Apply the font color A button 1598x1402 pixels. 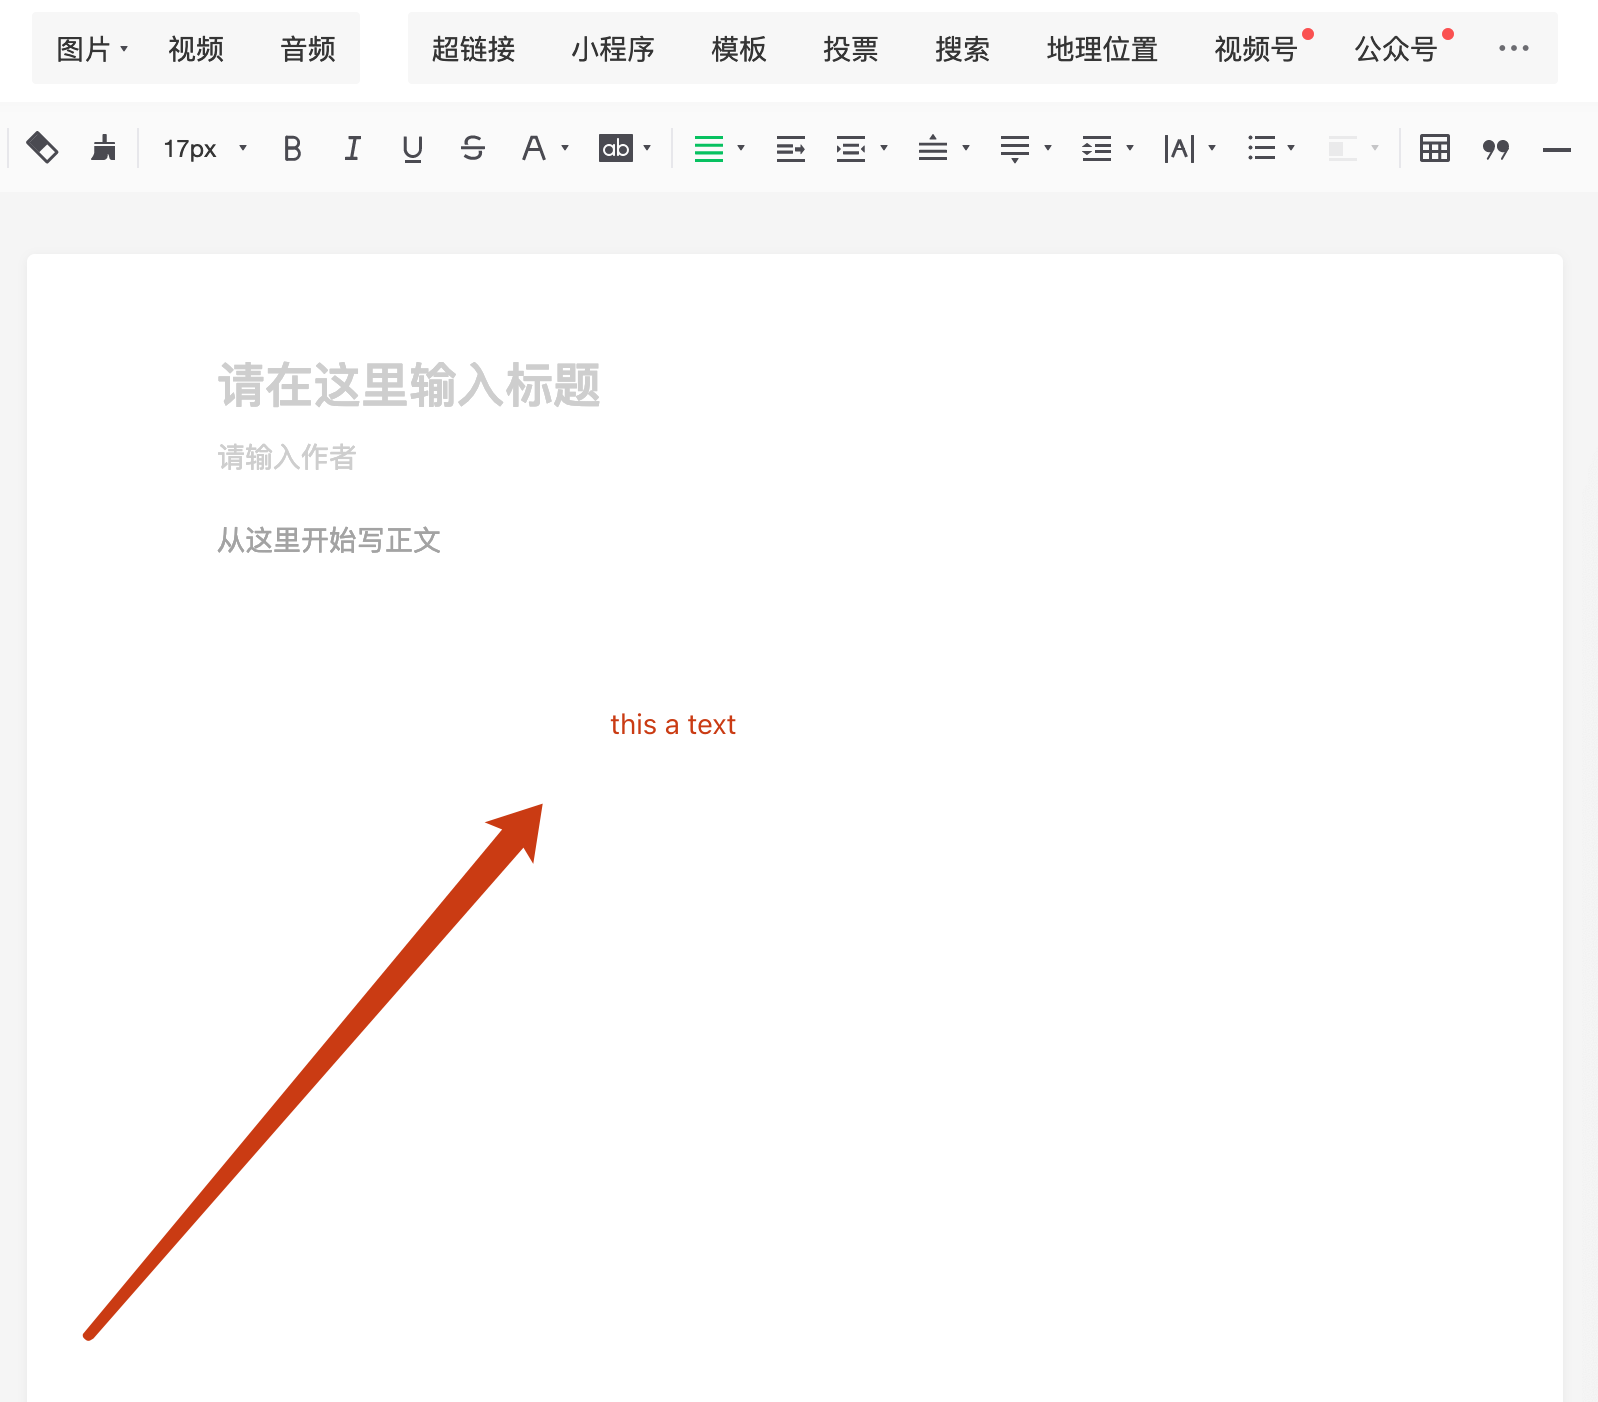[534, 148]
